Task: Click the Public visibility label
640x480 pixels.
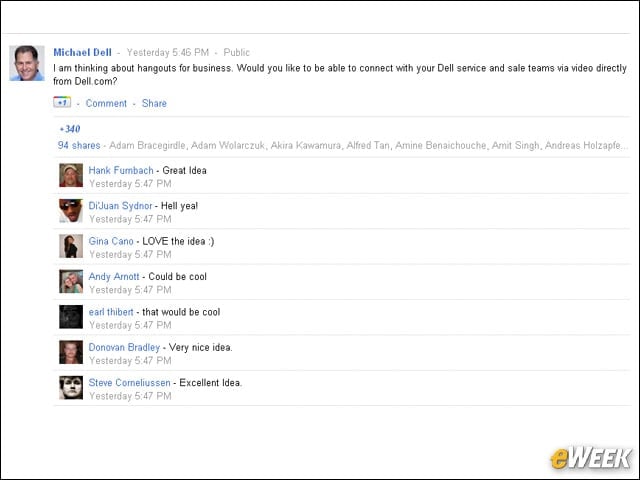Action: [236, 52]
